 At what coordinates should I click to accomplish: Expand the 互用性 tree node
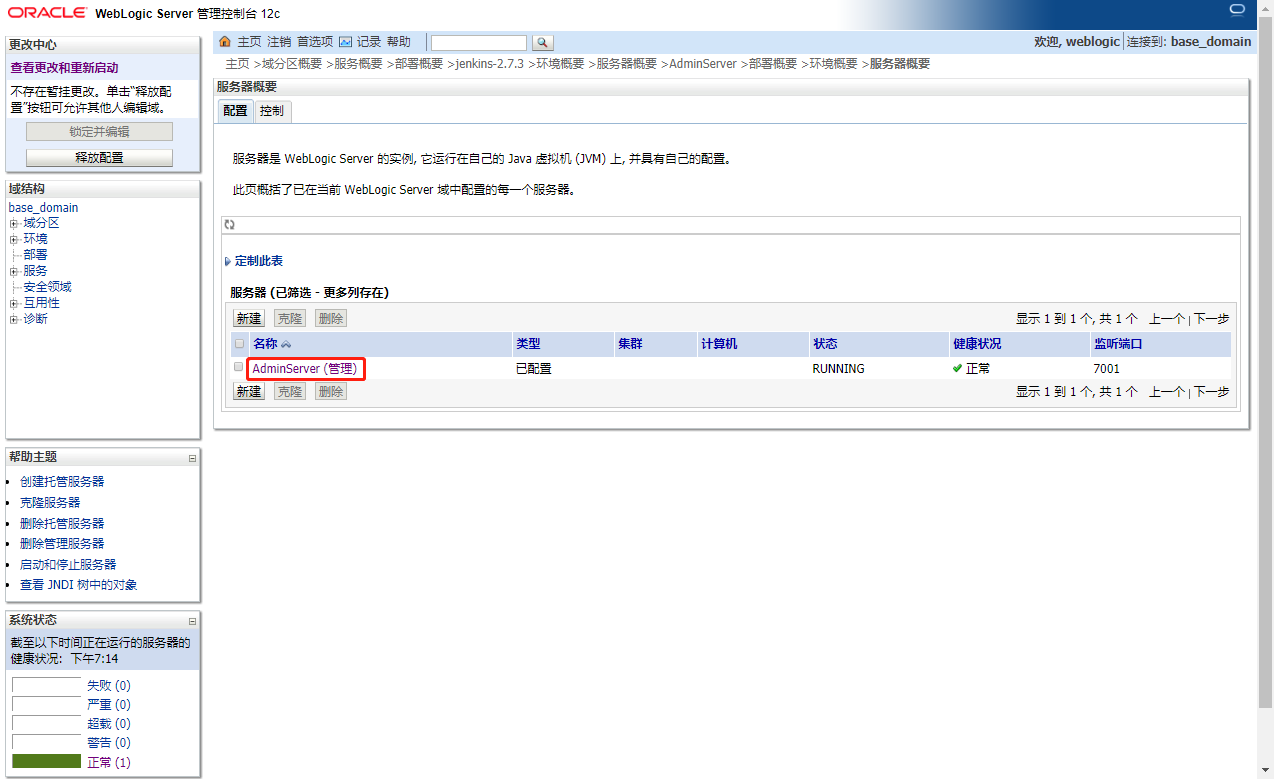14,303
